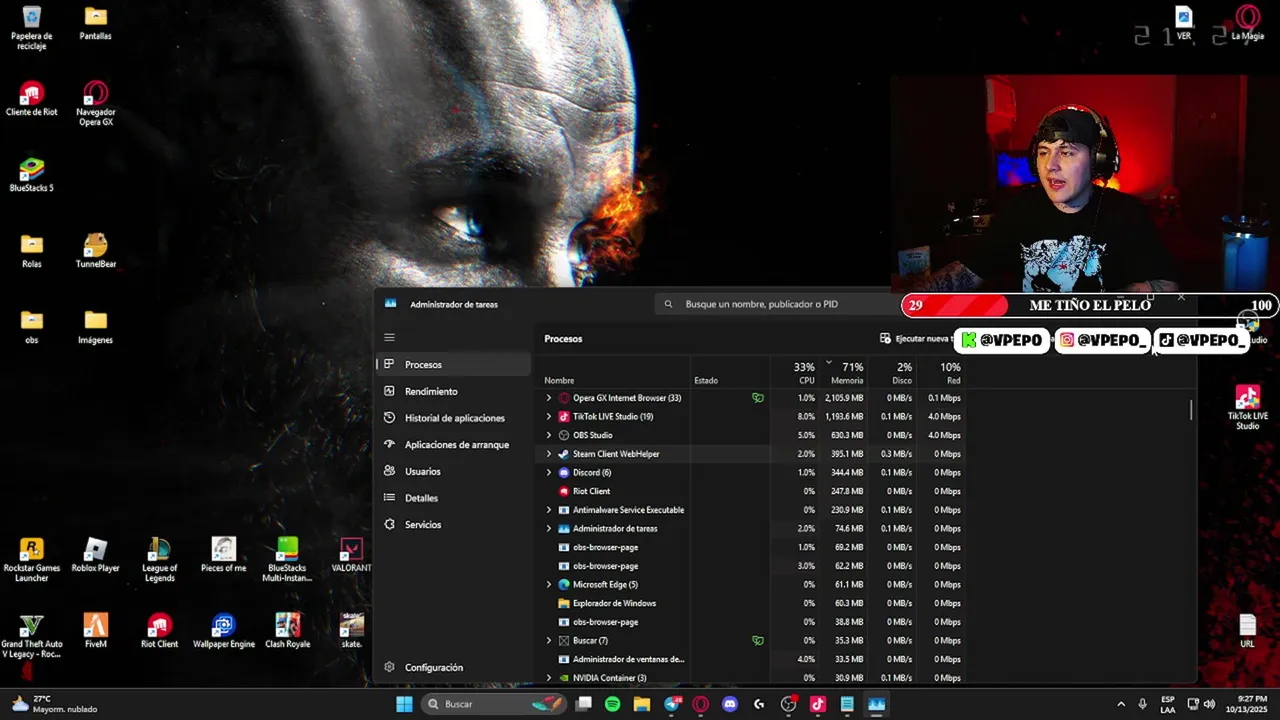Sort processes by the Nombre column
Image resolution: width=1280 pixels, height=720 pixels.
pyautogui.click(x=615, y=372)
